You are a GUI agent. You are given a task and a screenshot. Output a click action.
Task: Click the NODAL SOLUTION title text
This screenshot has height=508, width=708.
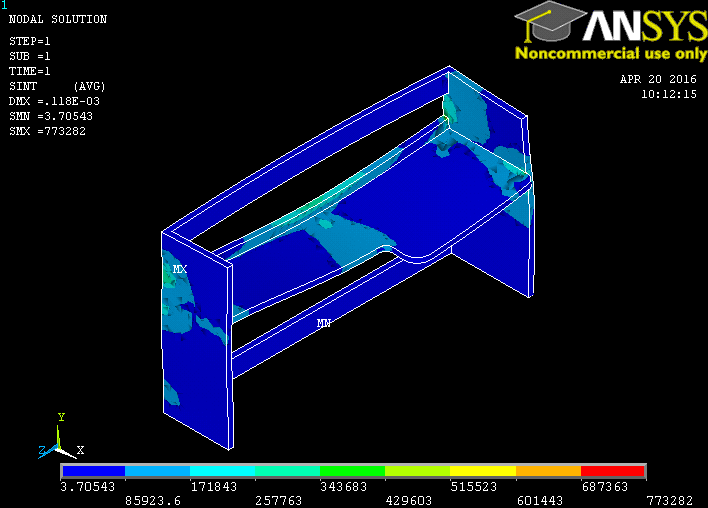point(58,19)
